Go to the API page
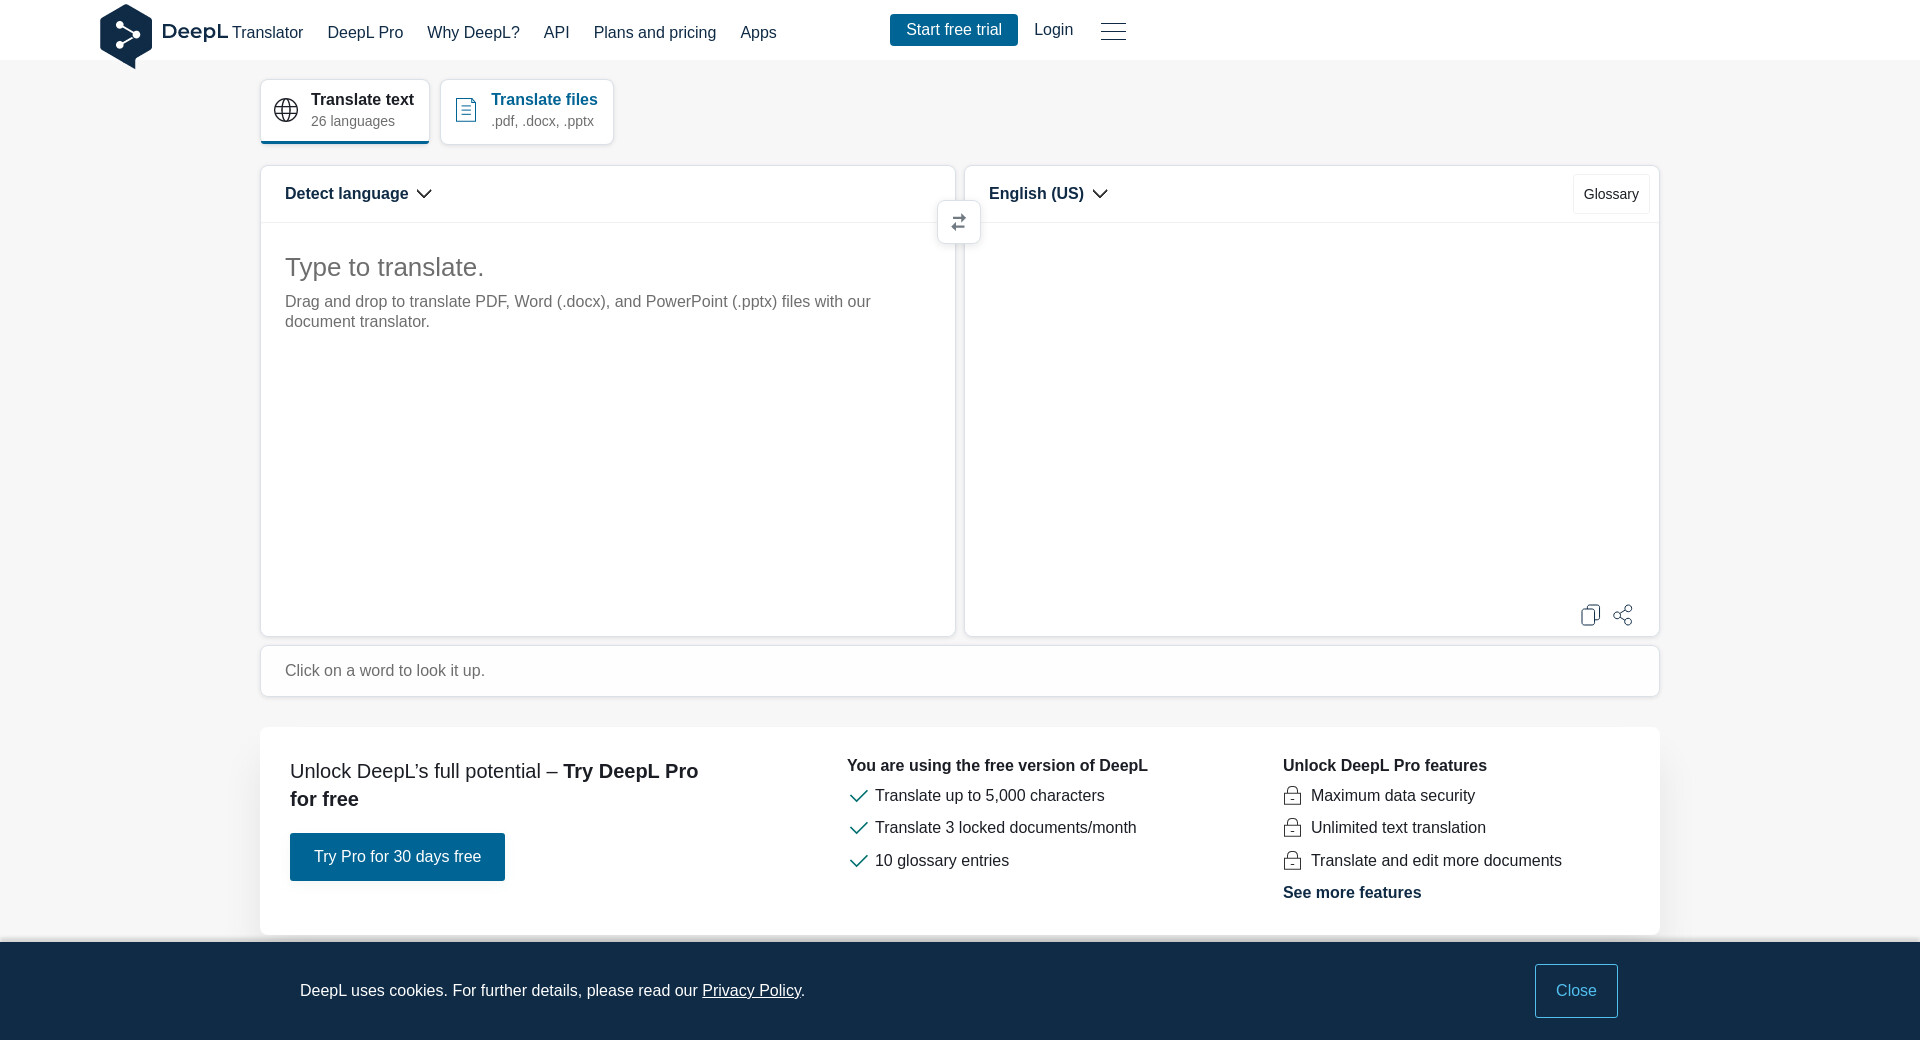 (x=556, y=33)
